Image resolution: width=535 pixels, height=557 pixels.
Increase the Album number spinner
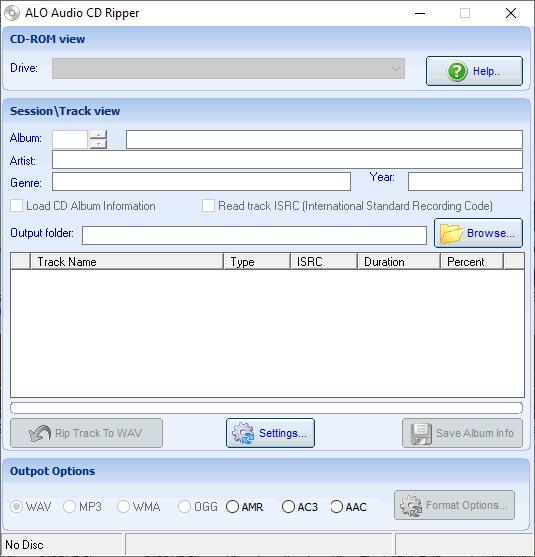pos(98,135)
